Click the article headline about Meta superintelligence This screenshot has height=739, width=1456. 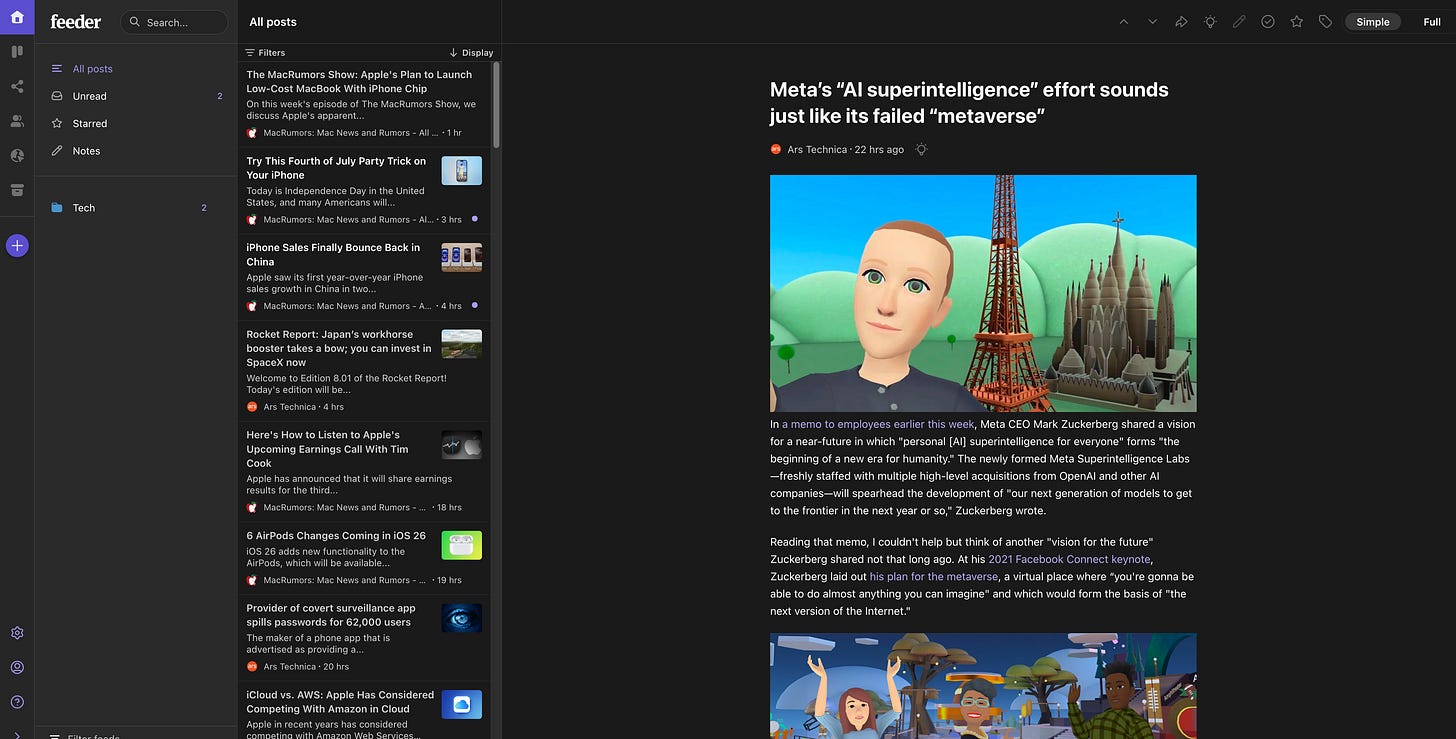969,102
